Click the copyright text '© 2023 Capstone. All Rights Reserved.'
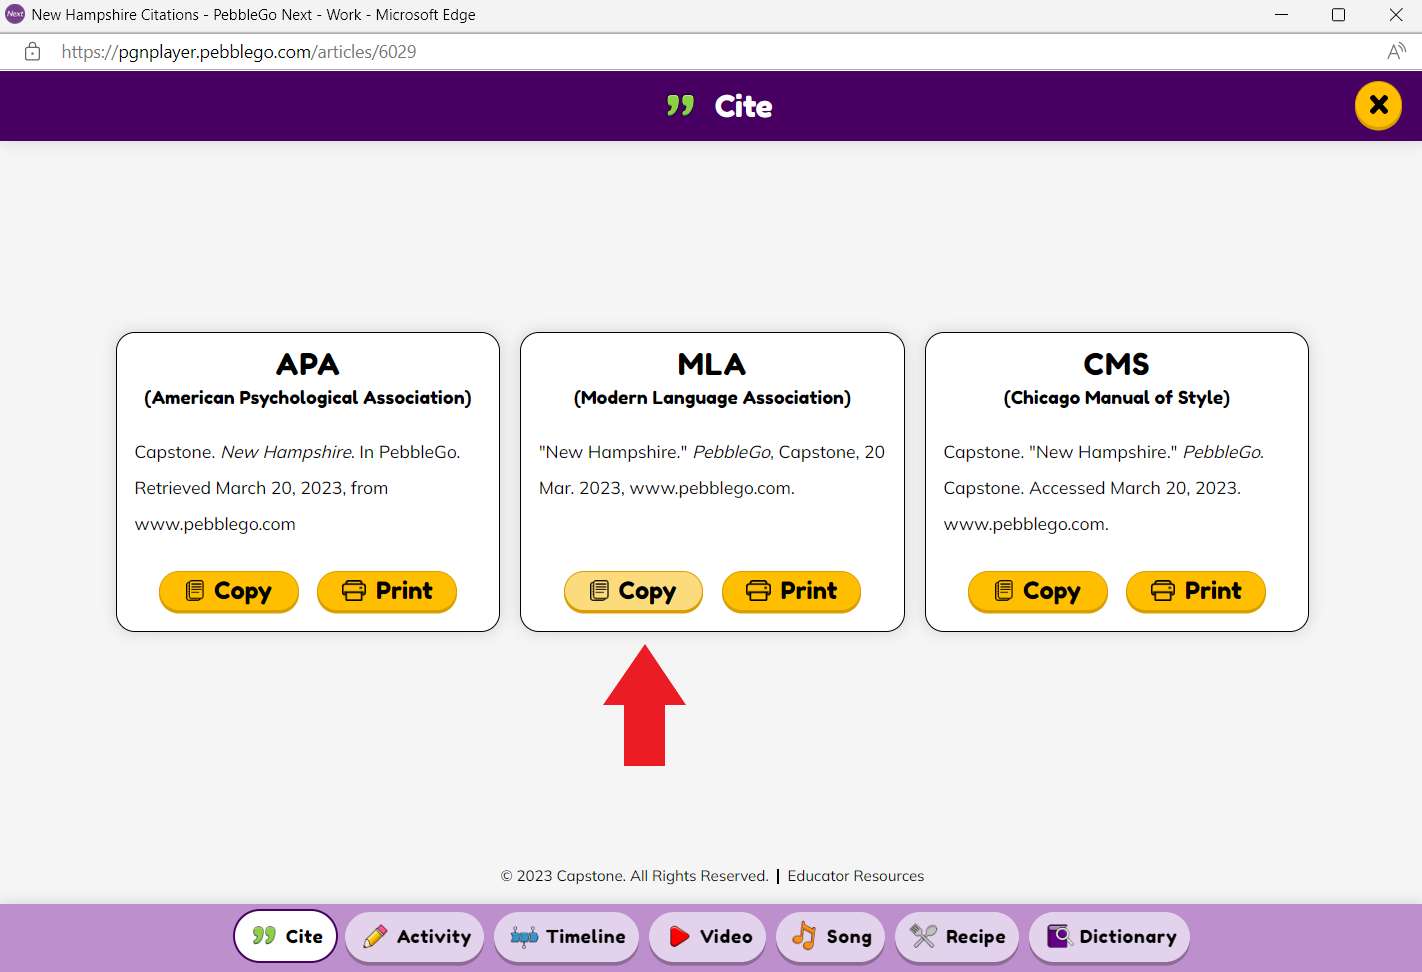Screen dimensions: 1422x972 (635, 876)
